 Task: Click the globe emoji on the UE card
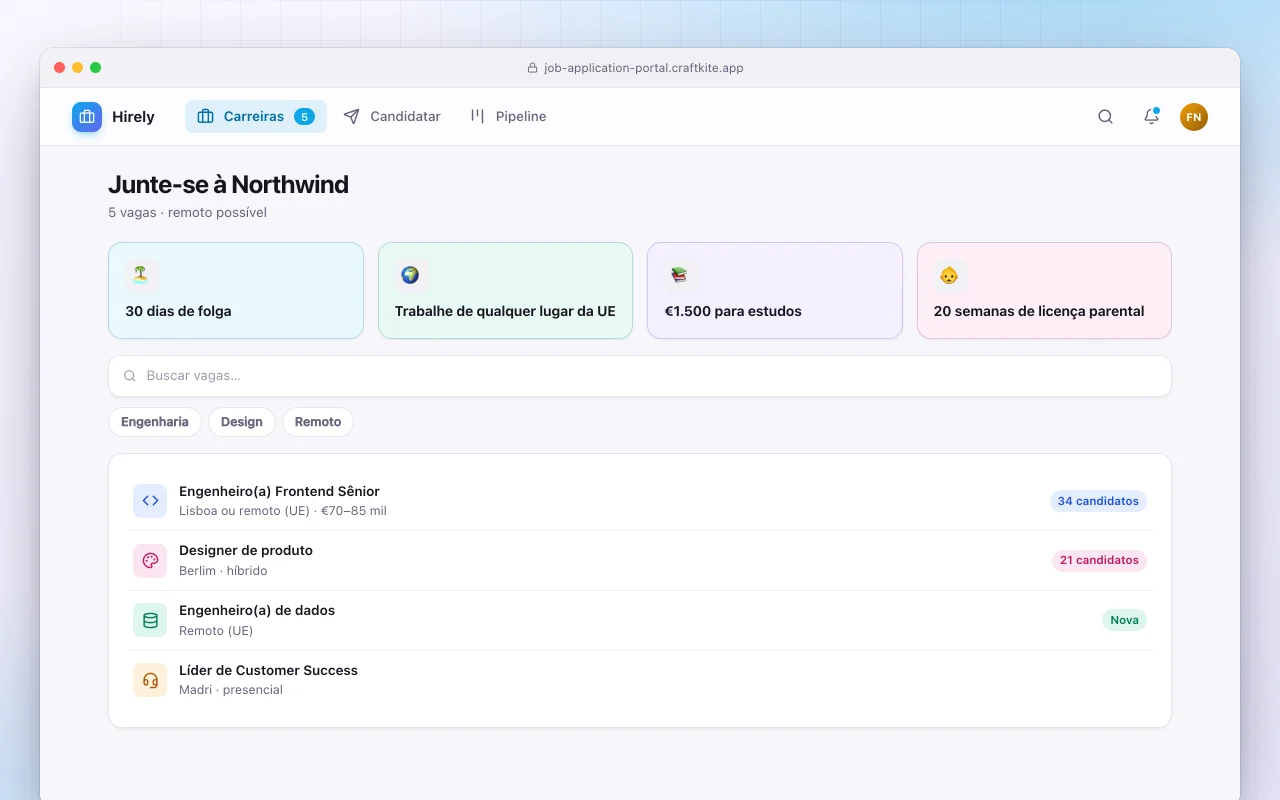click(410, 275)
